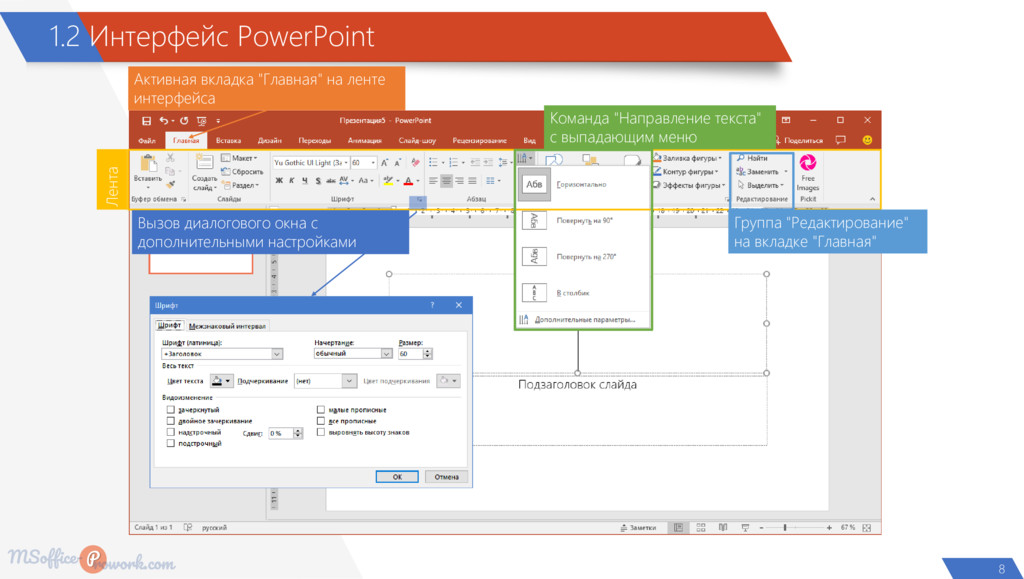This screenshot has width=1024, height=579.
Task: Click the Cut scissors icon
Action: click(x=170, y=158)
